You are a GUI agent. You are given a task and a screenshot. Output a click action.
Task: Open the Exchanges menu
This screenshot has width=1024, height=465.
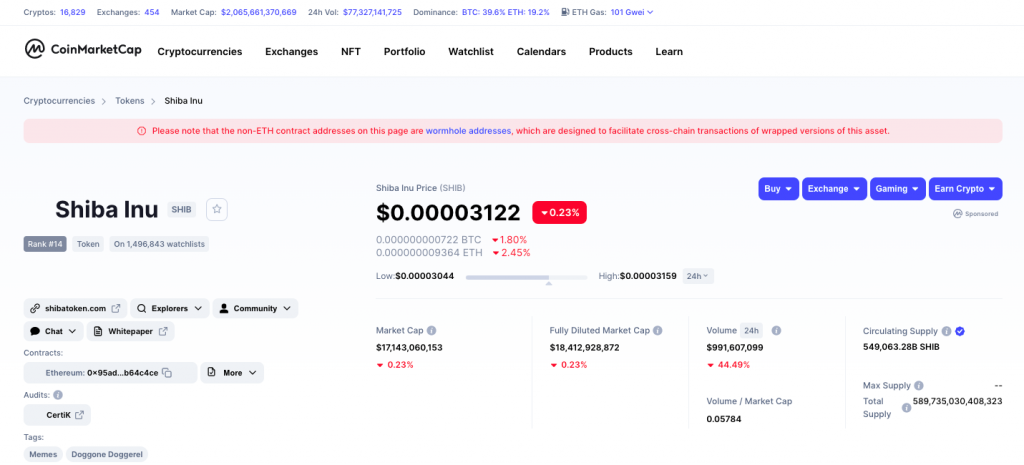291,52
